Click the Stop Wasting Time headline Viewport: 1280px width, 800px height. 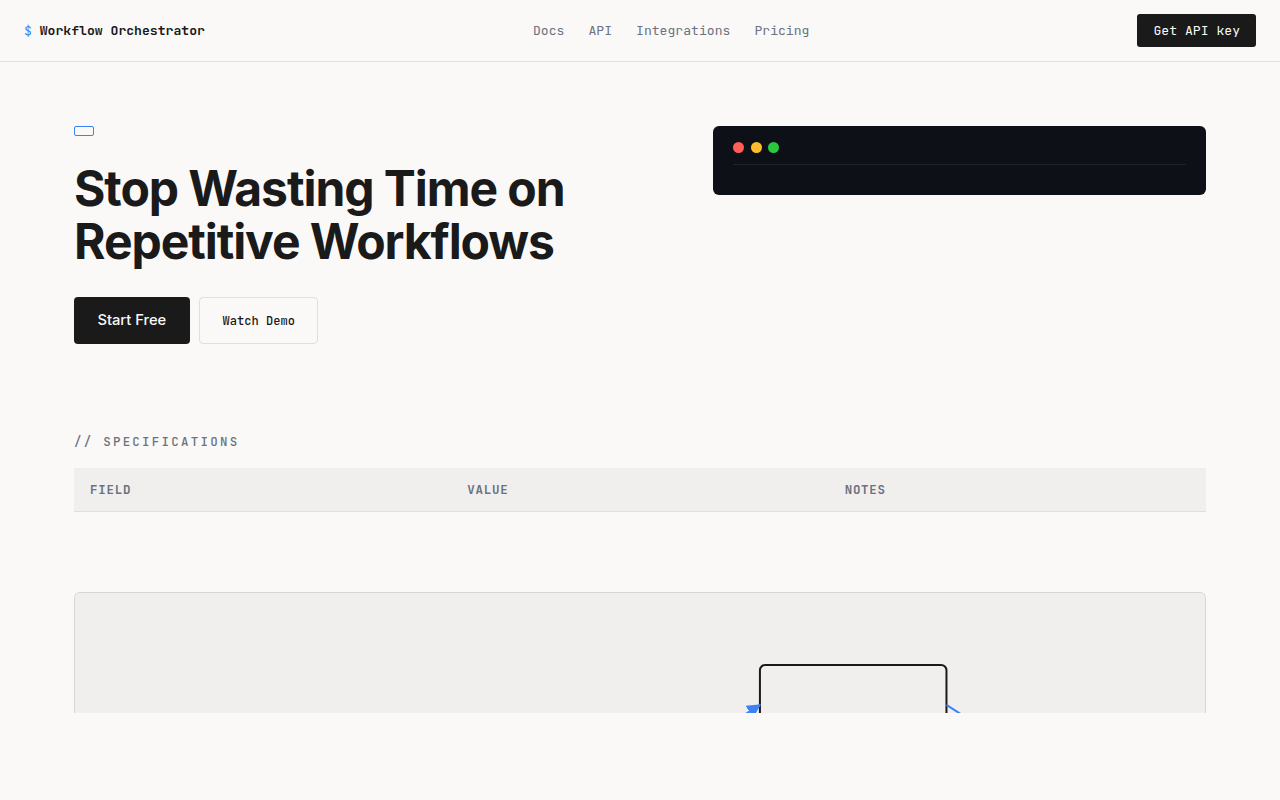(319, 215)
